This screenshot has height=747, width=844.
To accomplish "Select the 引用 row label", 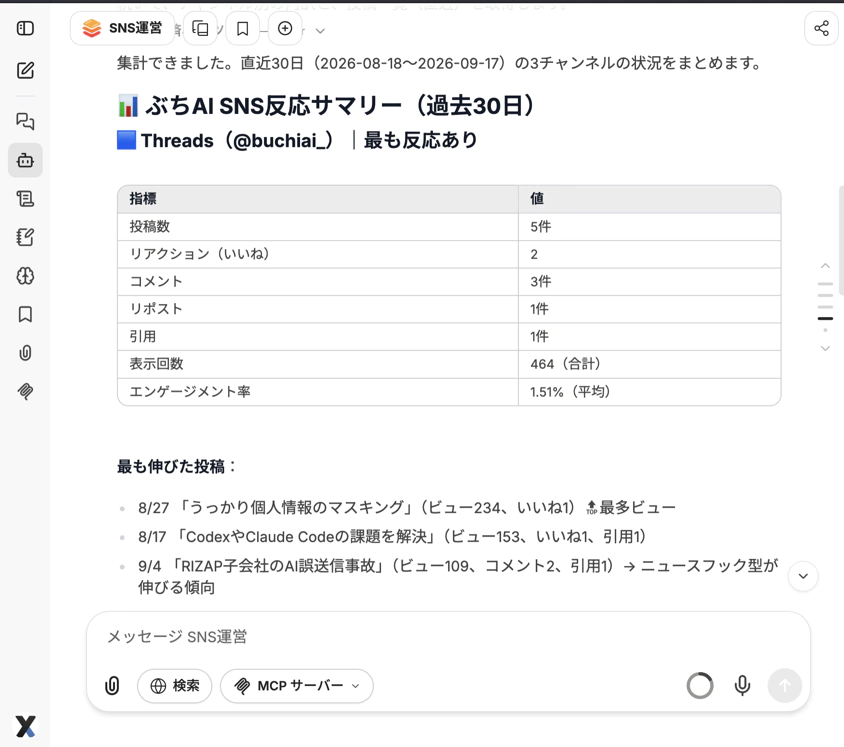I will (x=143, y=336).
